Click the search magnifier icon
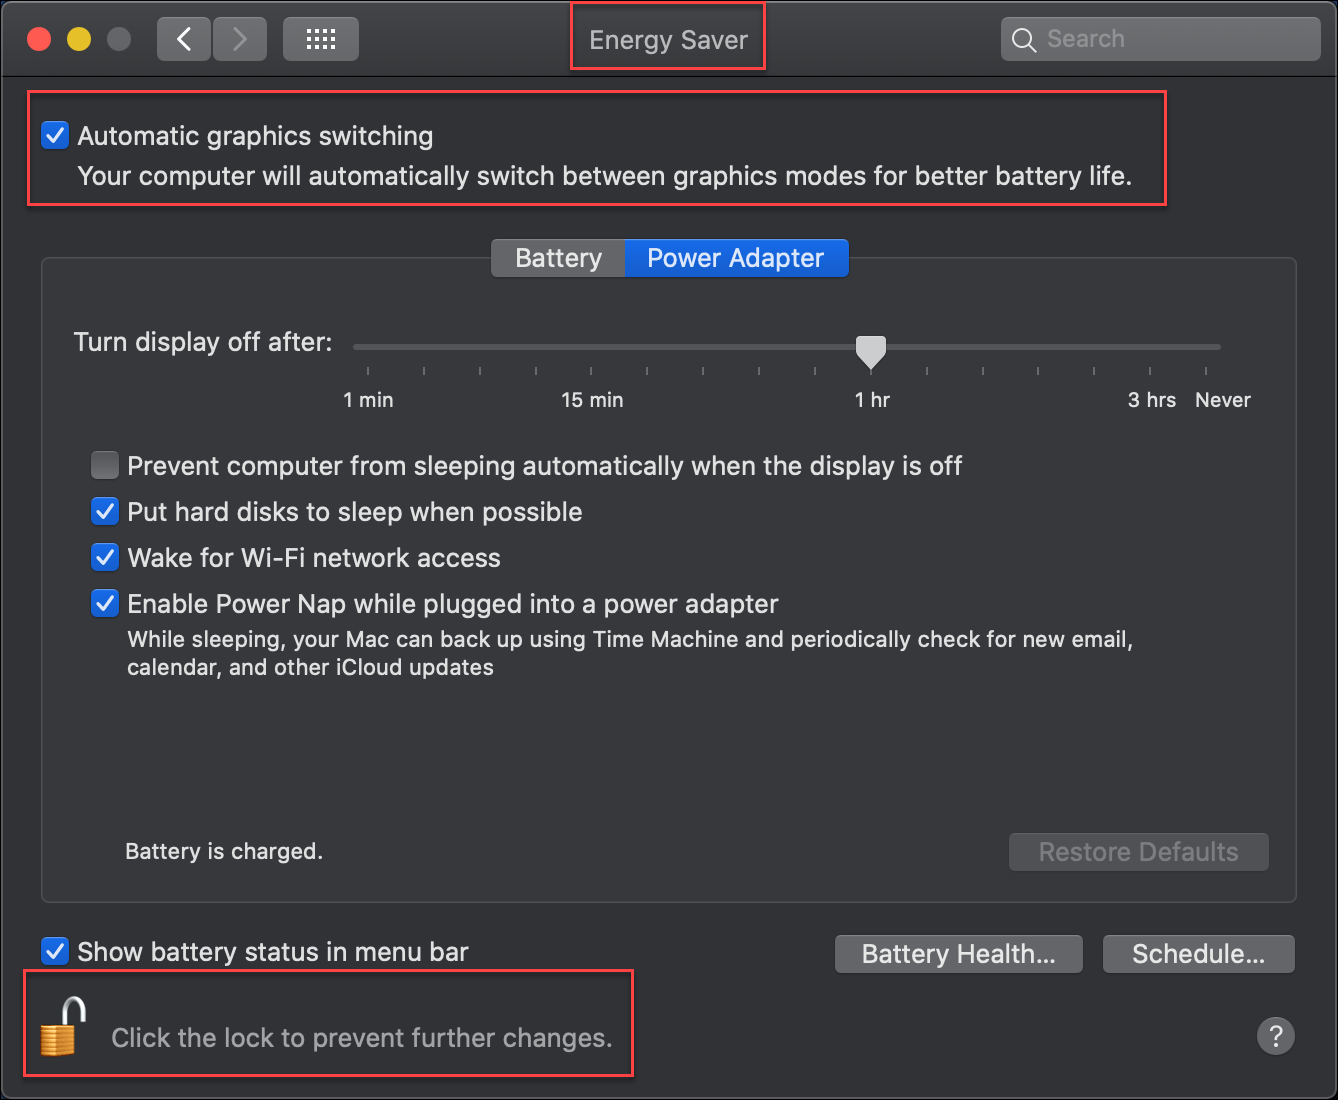This screenshot has width=1338, height=1100. point(1024,39)
